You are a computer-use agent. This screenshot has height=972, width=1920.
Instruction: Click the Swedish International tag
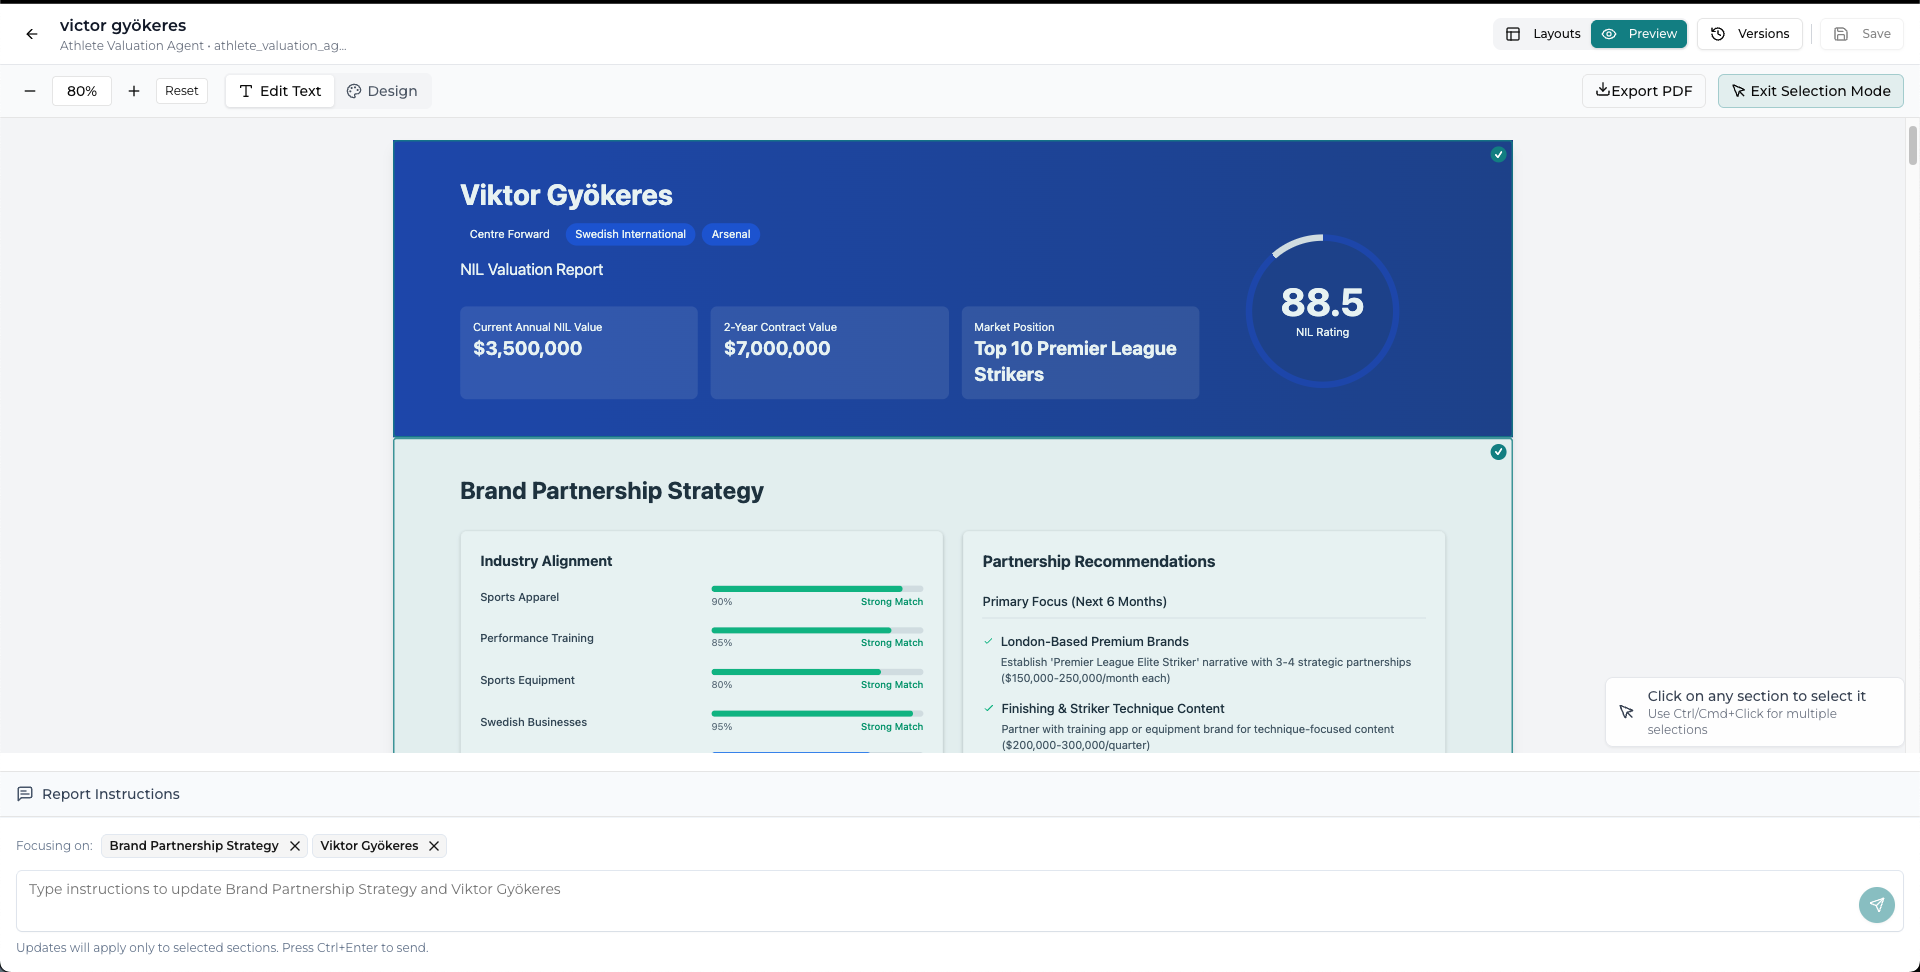pos(630,234)
